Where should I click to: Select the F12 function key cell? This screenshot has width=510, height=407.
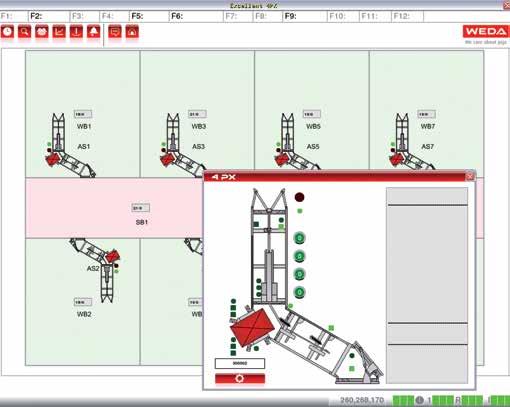[x=407, y=16]
